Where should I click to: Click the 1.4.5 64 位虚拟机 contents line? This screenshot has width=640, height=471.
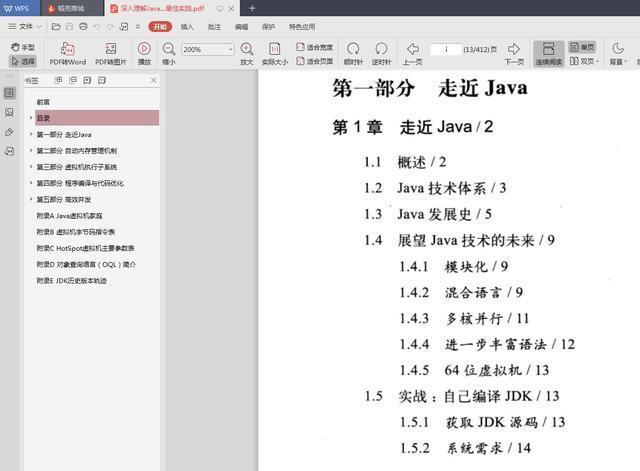474,370
